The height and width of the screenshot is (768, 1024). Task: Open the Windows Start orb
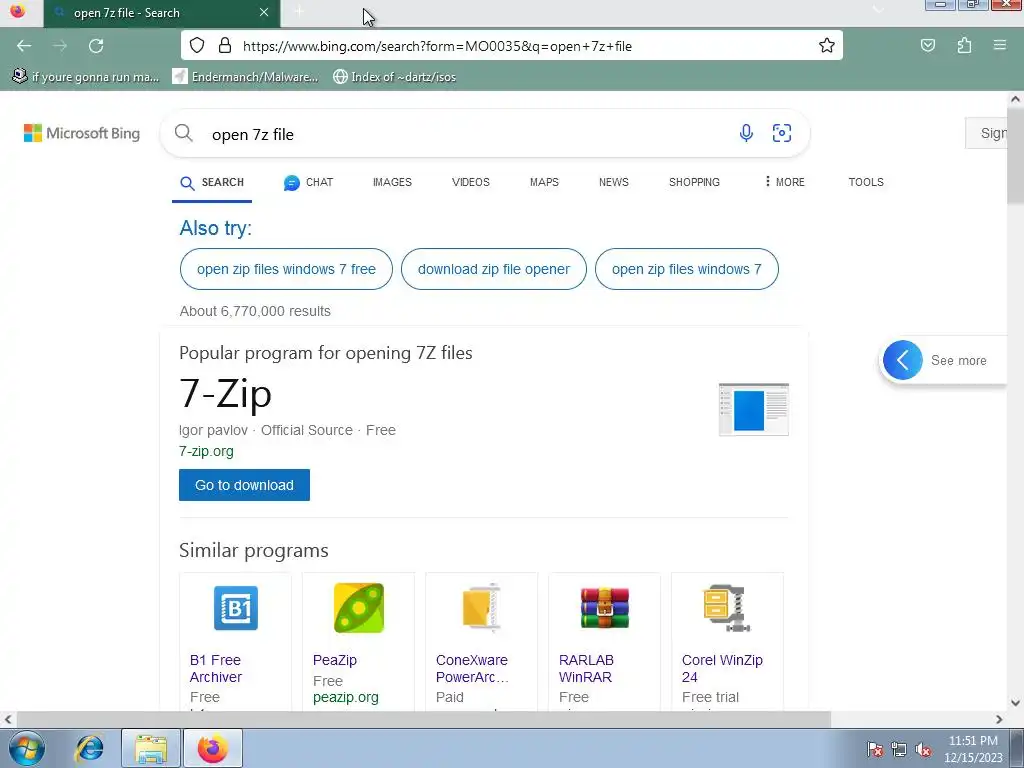pos(27,748)
